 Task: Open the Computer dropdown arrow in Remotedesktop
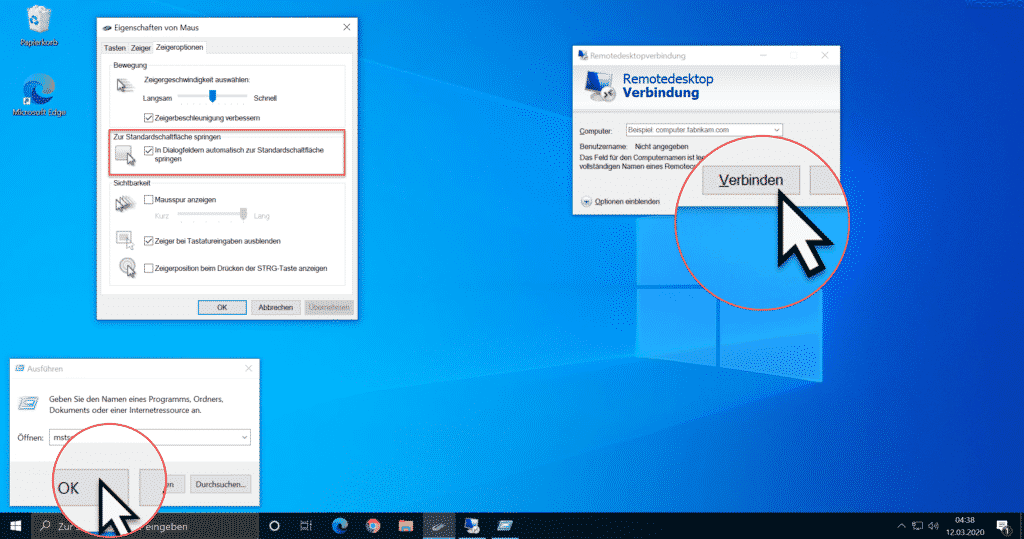[776, 130]
